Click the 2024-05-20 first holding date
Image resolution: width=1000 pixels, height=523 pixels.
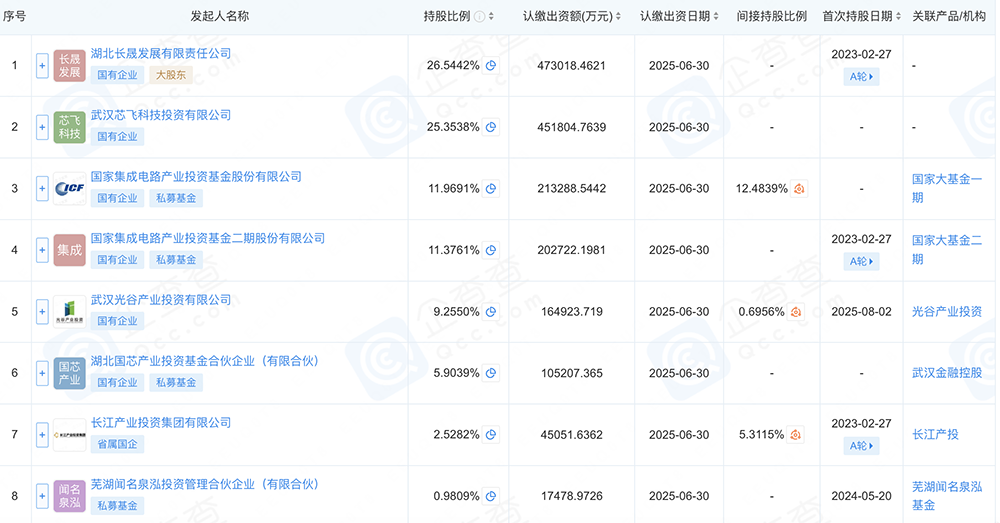(861, 496)
